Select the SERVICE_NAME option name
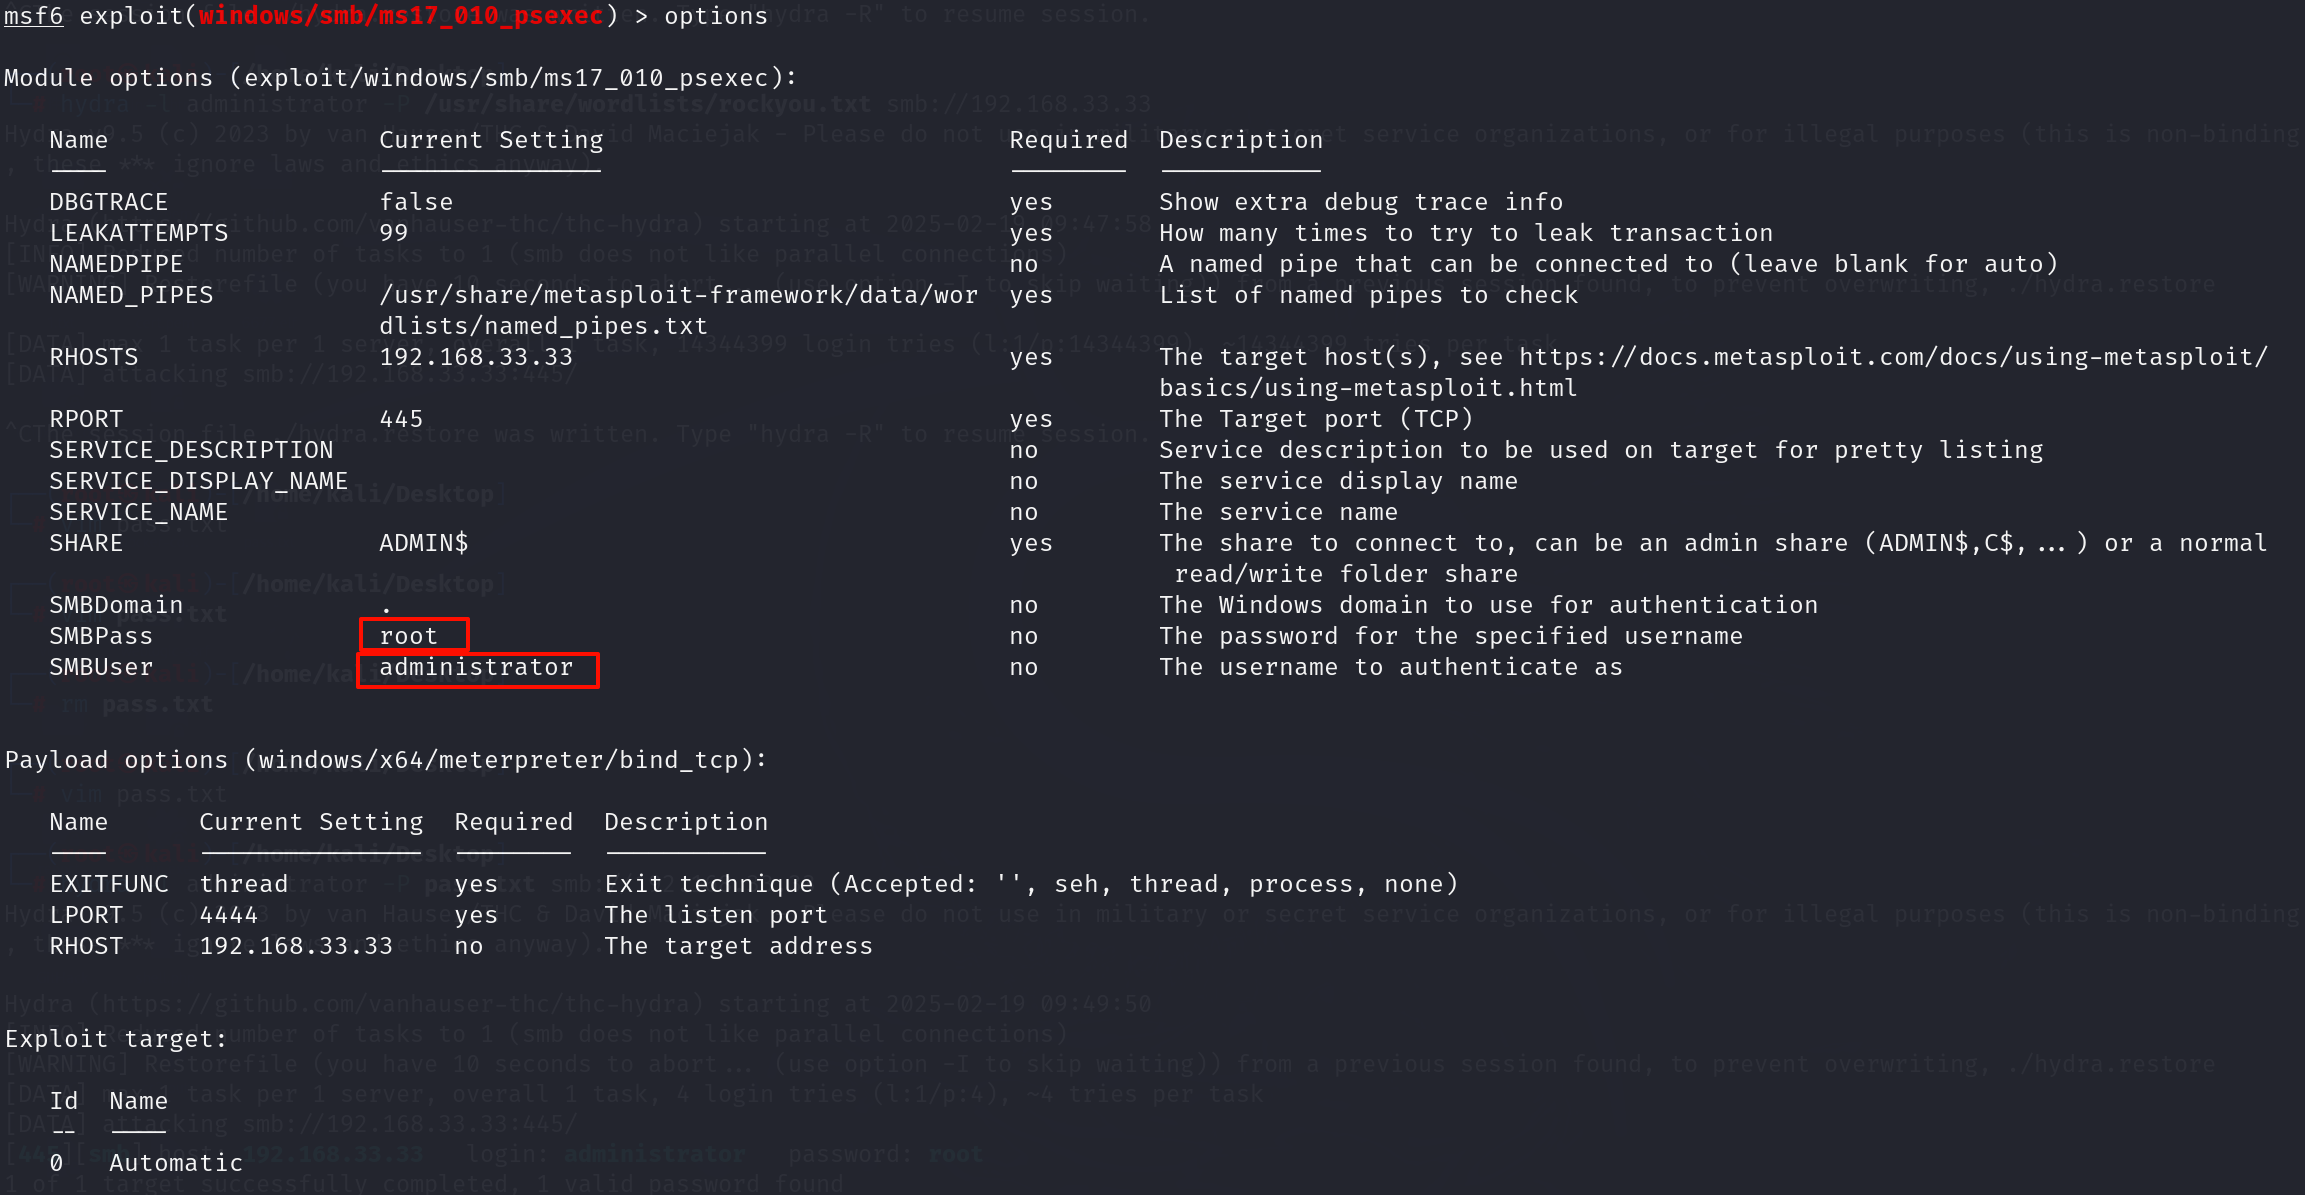This screenshot has height=1195, width=2305. click(139, 512)
